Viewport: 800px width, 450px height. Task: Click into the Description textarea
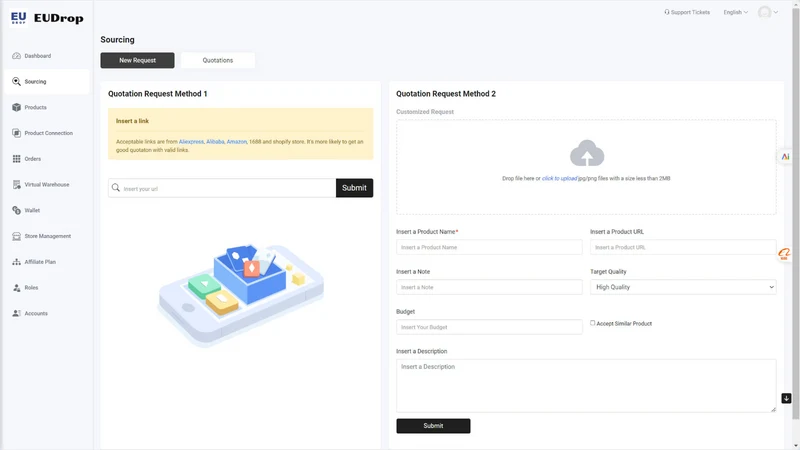coord(586,386)
